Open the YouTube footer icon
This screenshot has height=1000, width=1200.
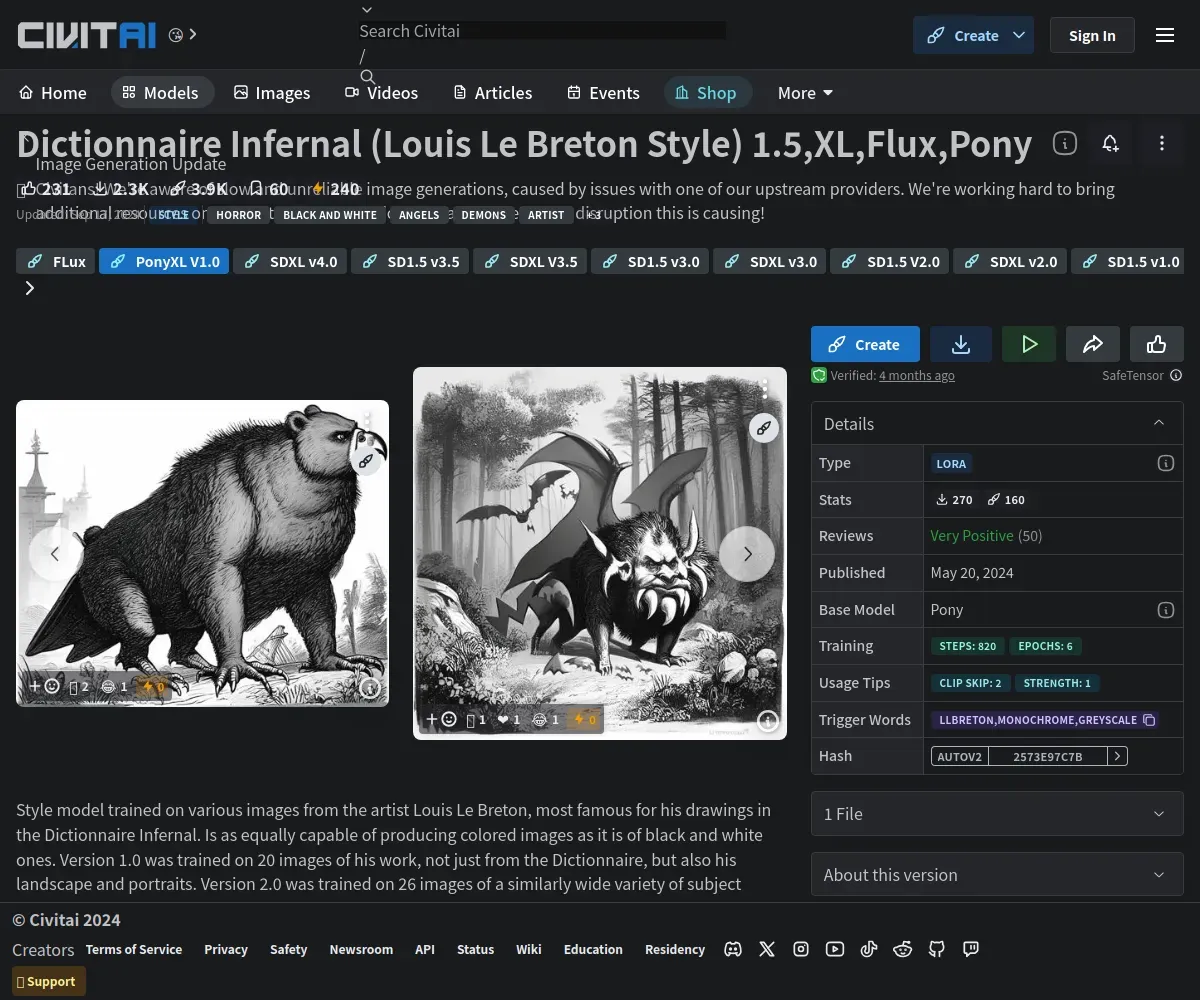(835, 949)
